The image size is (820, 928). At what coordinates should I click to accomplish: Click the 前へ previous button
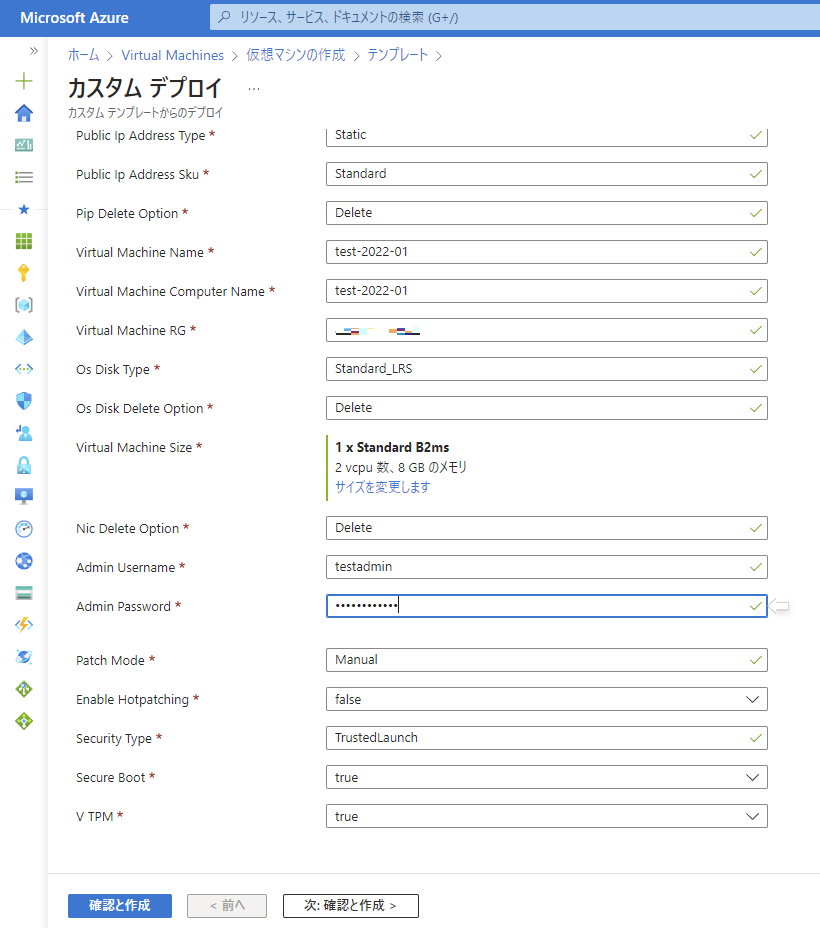(227, 906)
